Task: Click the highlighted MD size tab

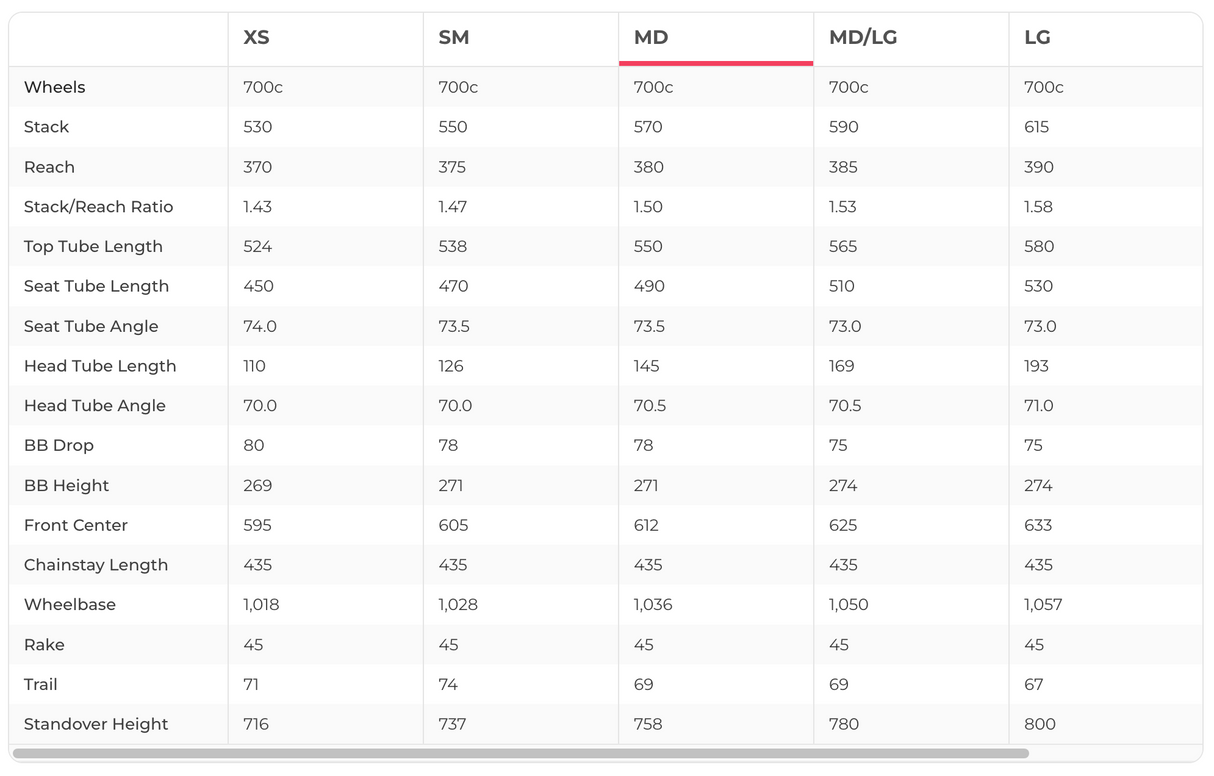Action: [x=651, y=38]
